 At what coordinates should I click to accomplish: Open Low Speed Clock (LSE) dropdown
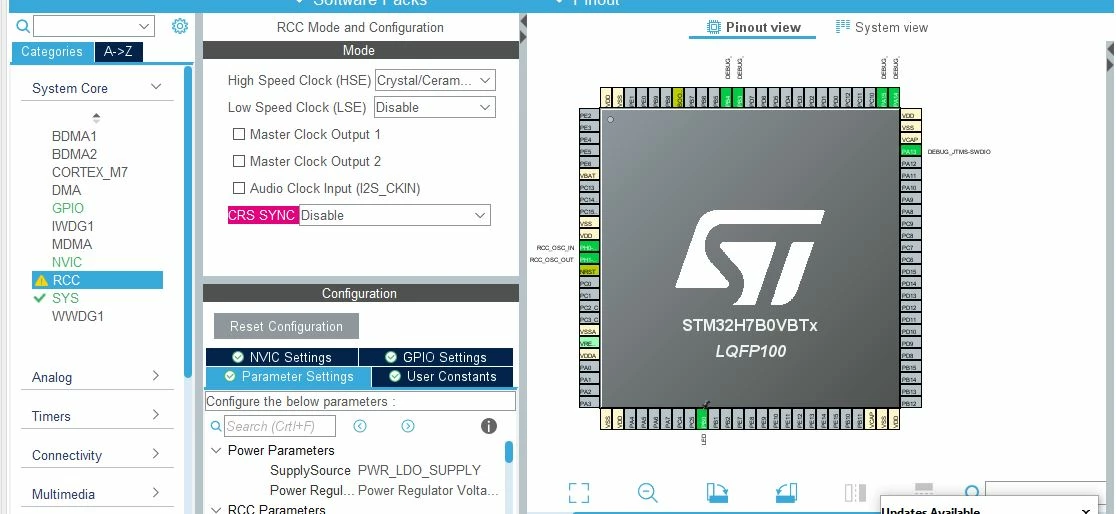click(x=435, y=107)
